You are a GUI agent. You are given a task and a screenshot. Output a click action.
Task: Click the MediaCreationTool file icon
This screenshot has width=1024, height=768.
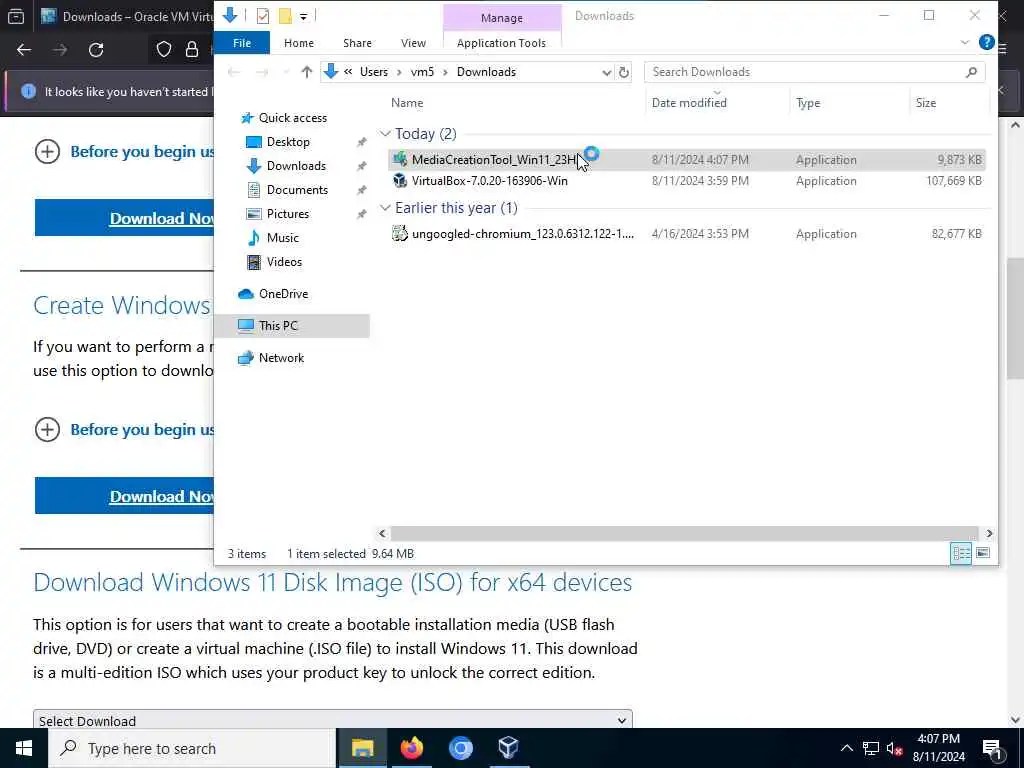400,159
